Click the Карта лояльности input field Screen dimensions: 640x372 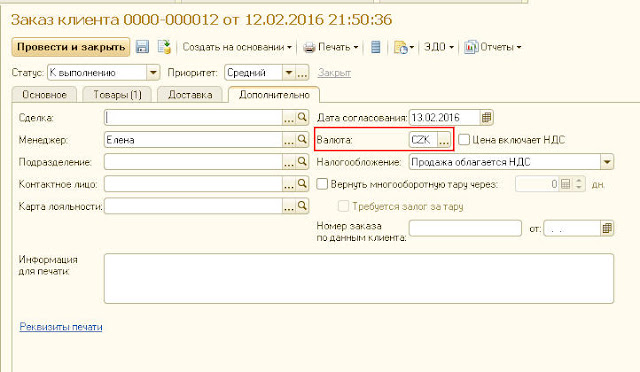(193, 206)
